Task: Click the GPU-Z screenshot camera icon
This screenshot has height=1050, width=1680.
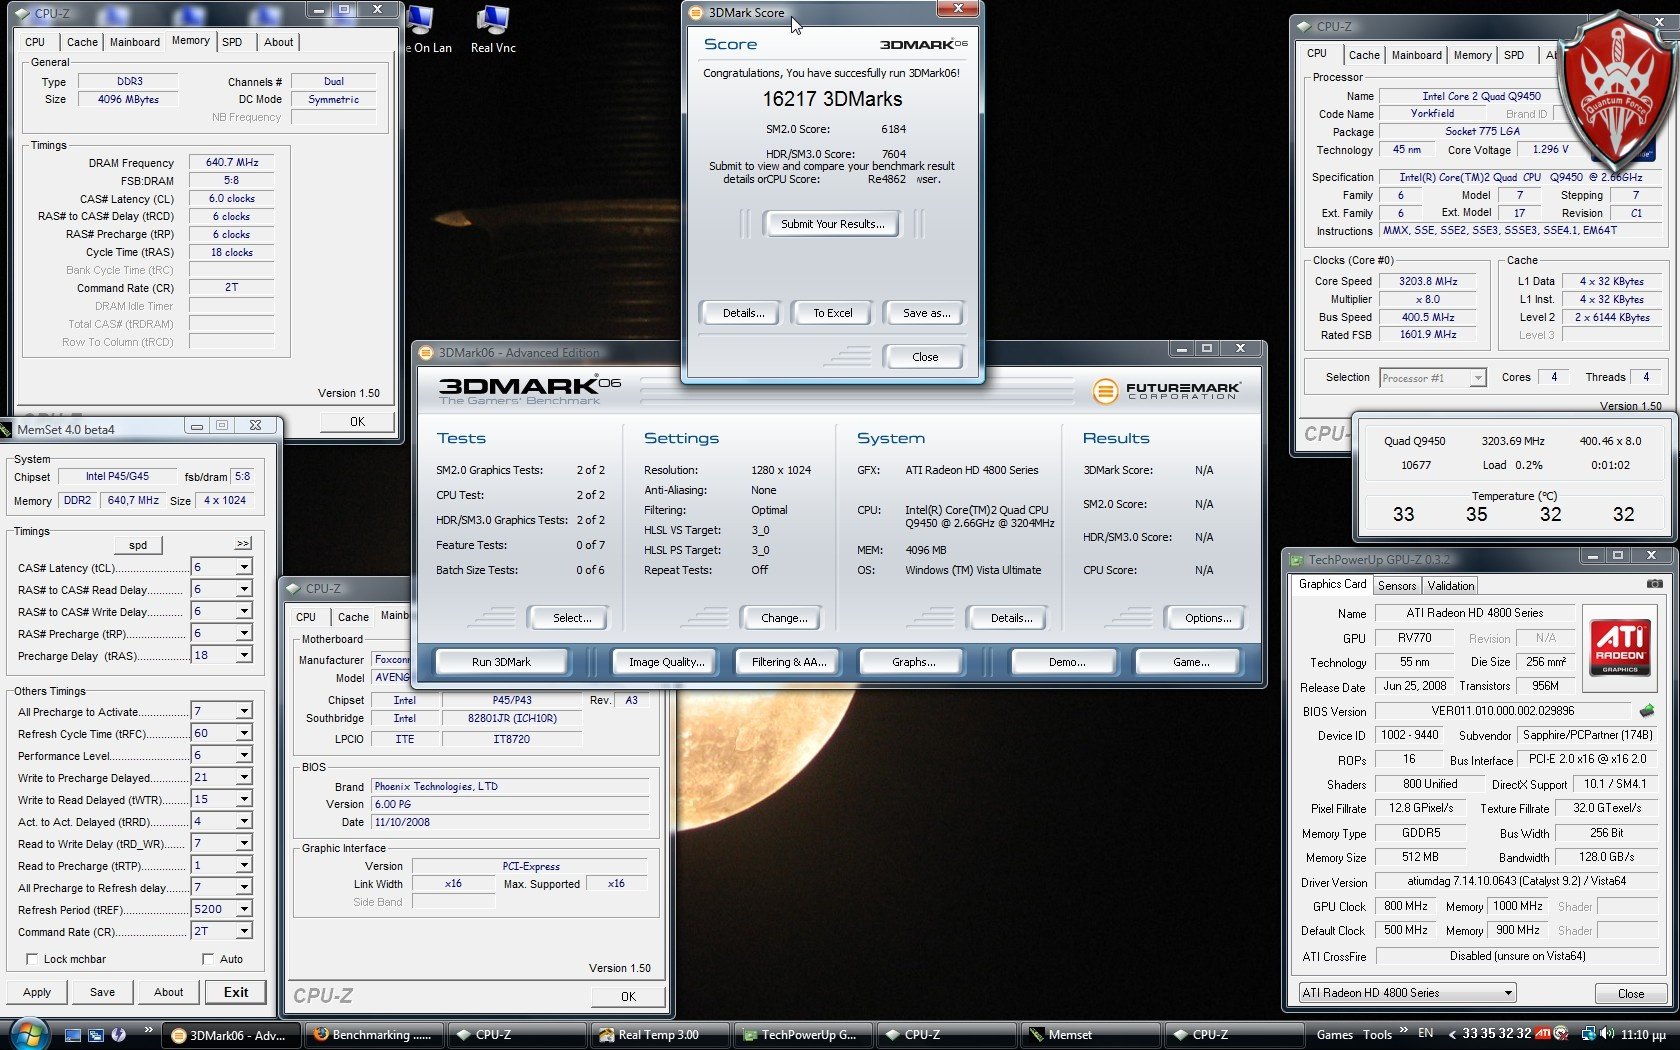Action: [x=1654, y=584]
